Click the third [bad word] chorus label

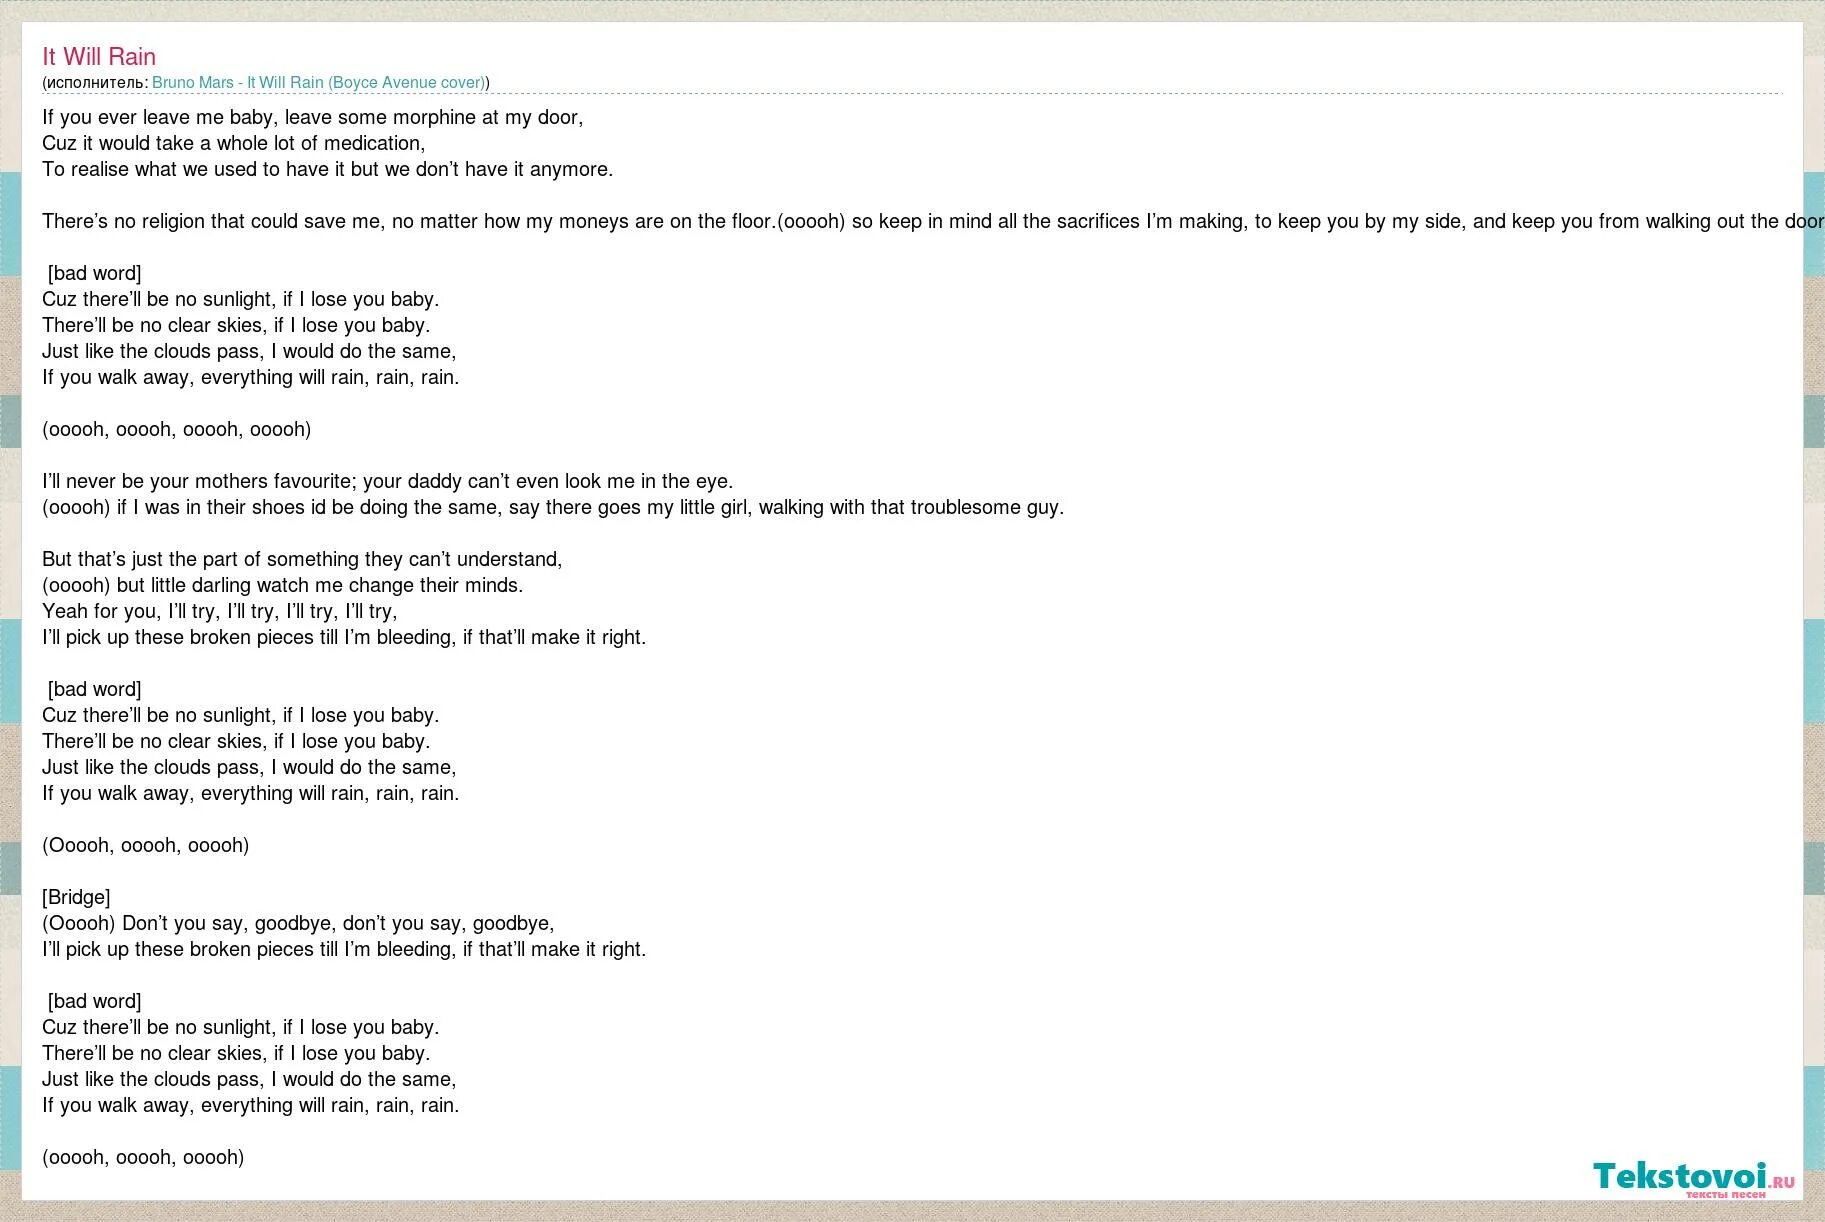coord(95,1001)
